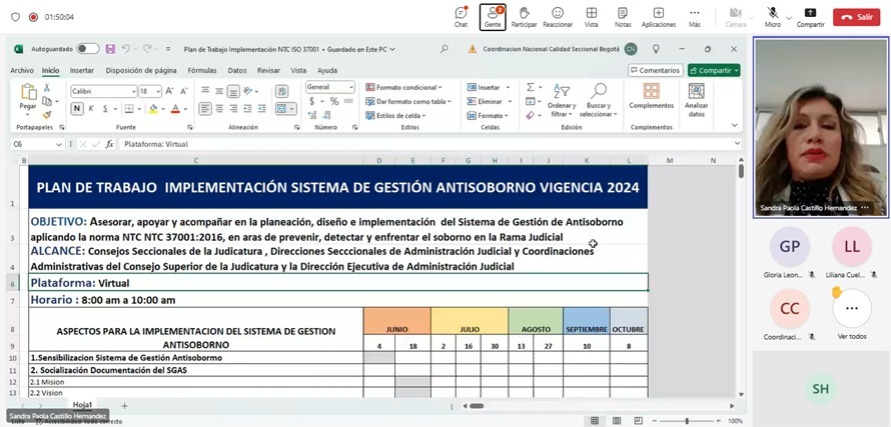Decrease font size with the smaller A
Screen dimensions: 891x427
184,91
